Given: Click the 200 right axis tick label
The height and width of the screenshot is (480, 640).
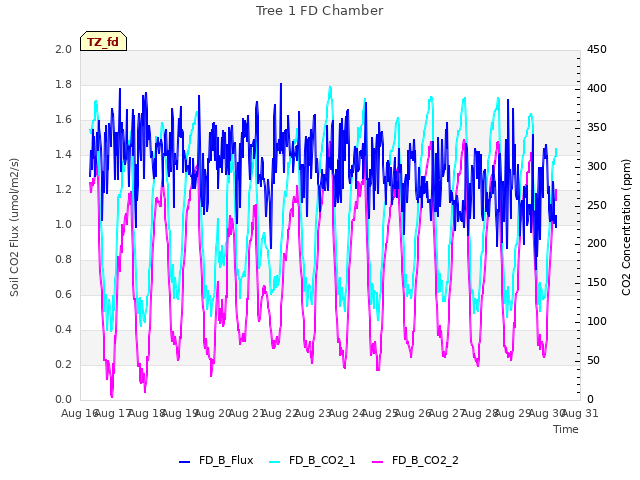Looking at the screenshot, I should [597, 244].
